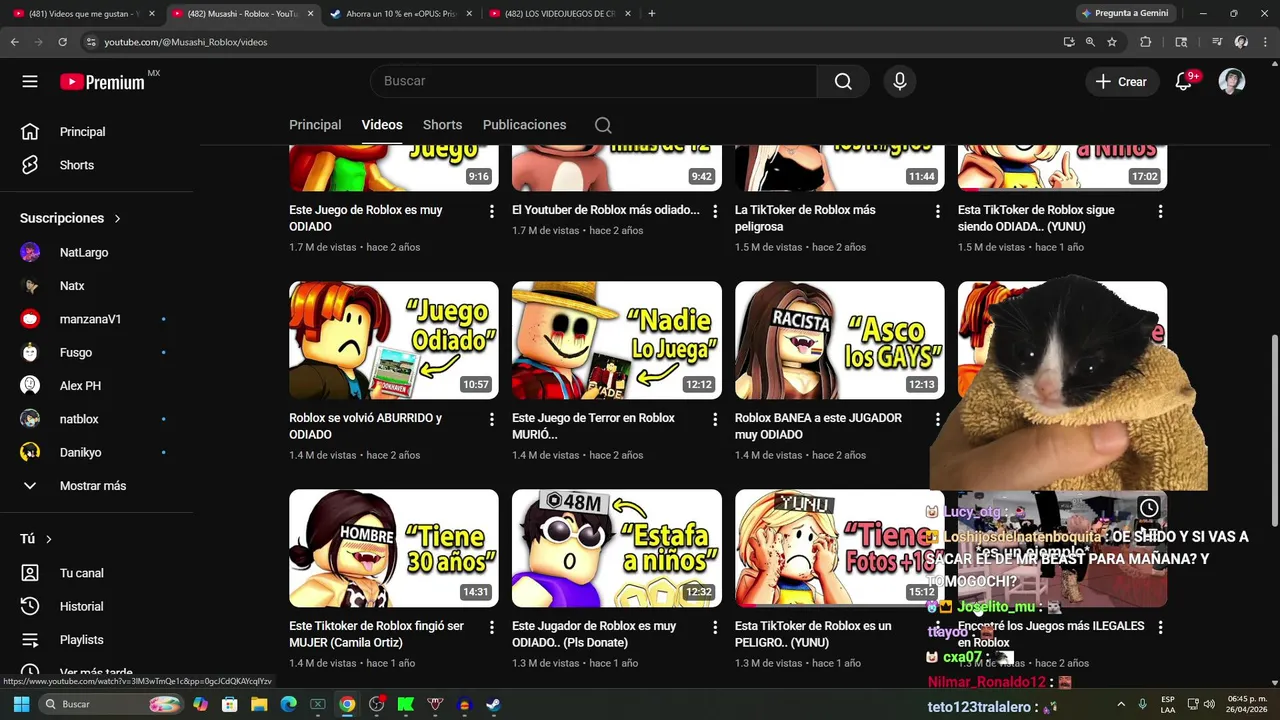Install app icon in address bar
This screenshot has width=1280, height=720.
pos(1069,42)
